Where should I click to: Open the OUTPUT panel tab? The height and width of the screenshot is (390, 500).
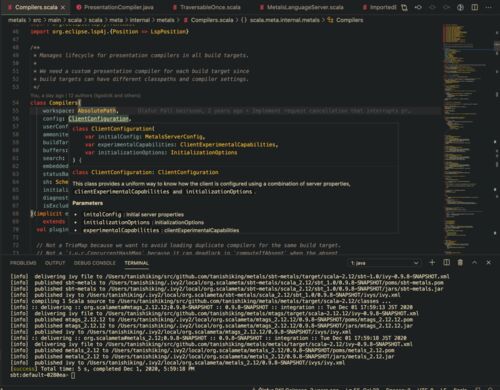[55, 263]
